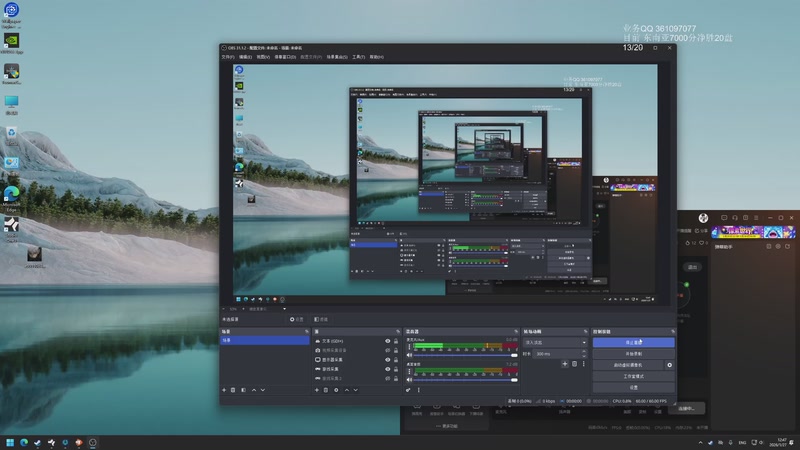The image size is (800, 450).
Task: Open the File menu in OBS
Action: [x=228, y=57]
